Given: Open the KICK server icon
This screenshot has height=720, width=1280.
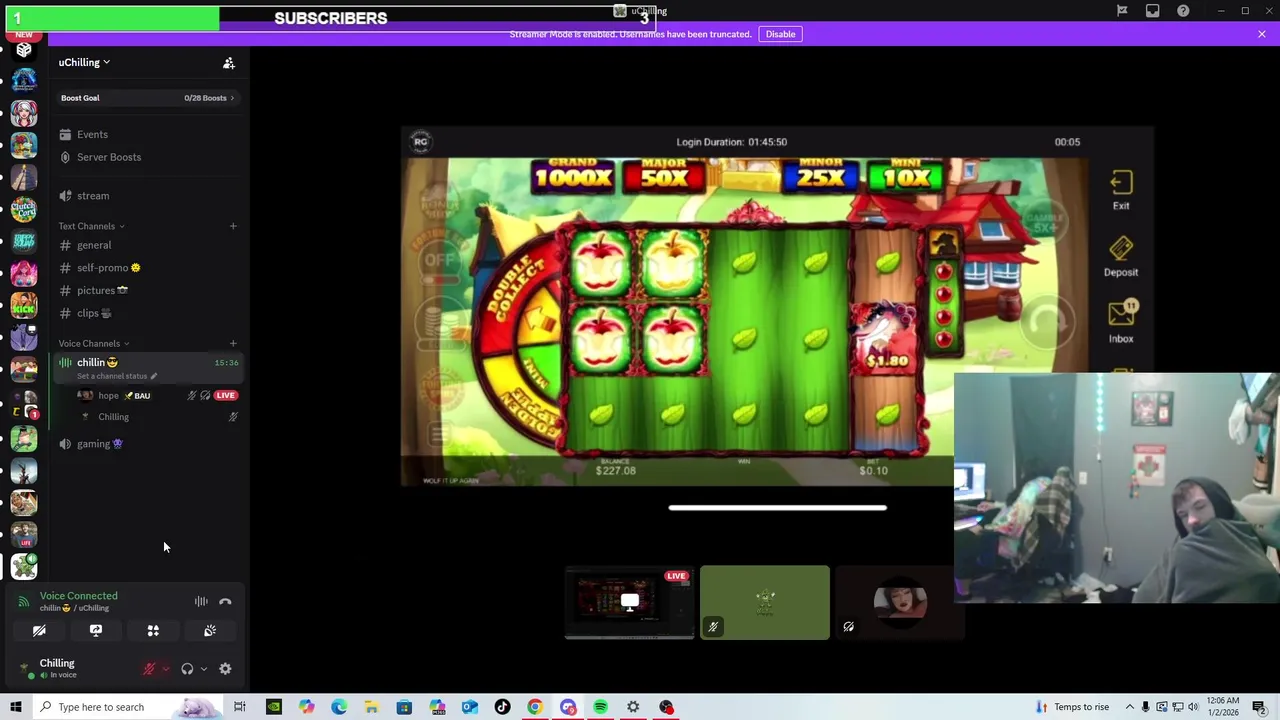Looking at the screenshot, I should point(24,305).
